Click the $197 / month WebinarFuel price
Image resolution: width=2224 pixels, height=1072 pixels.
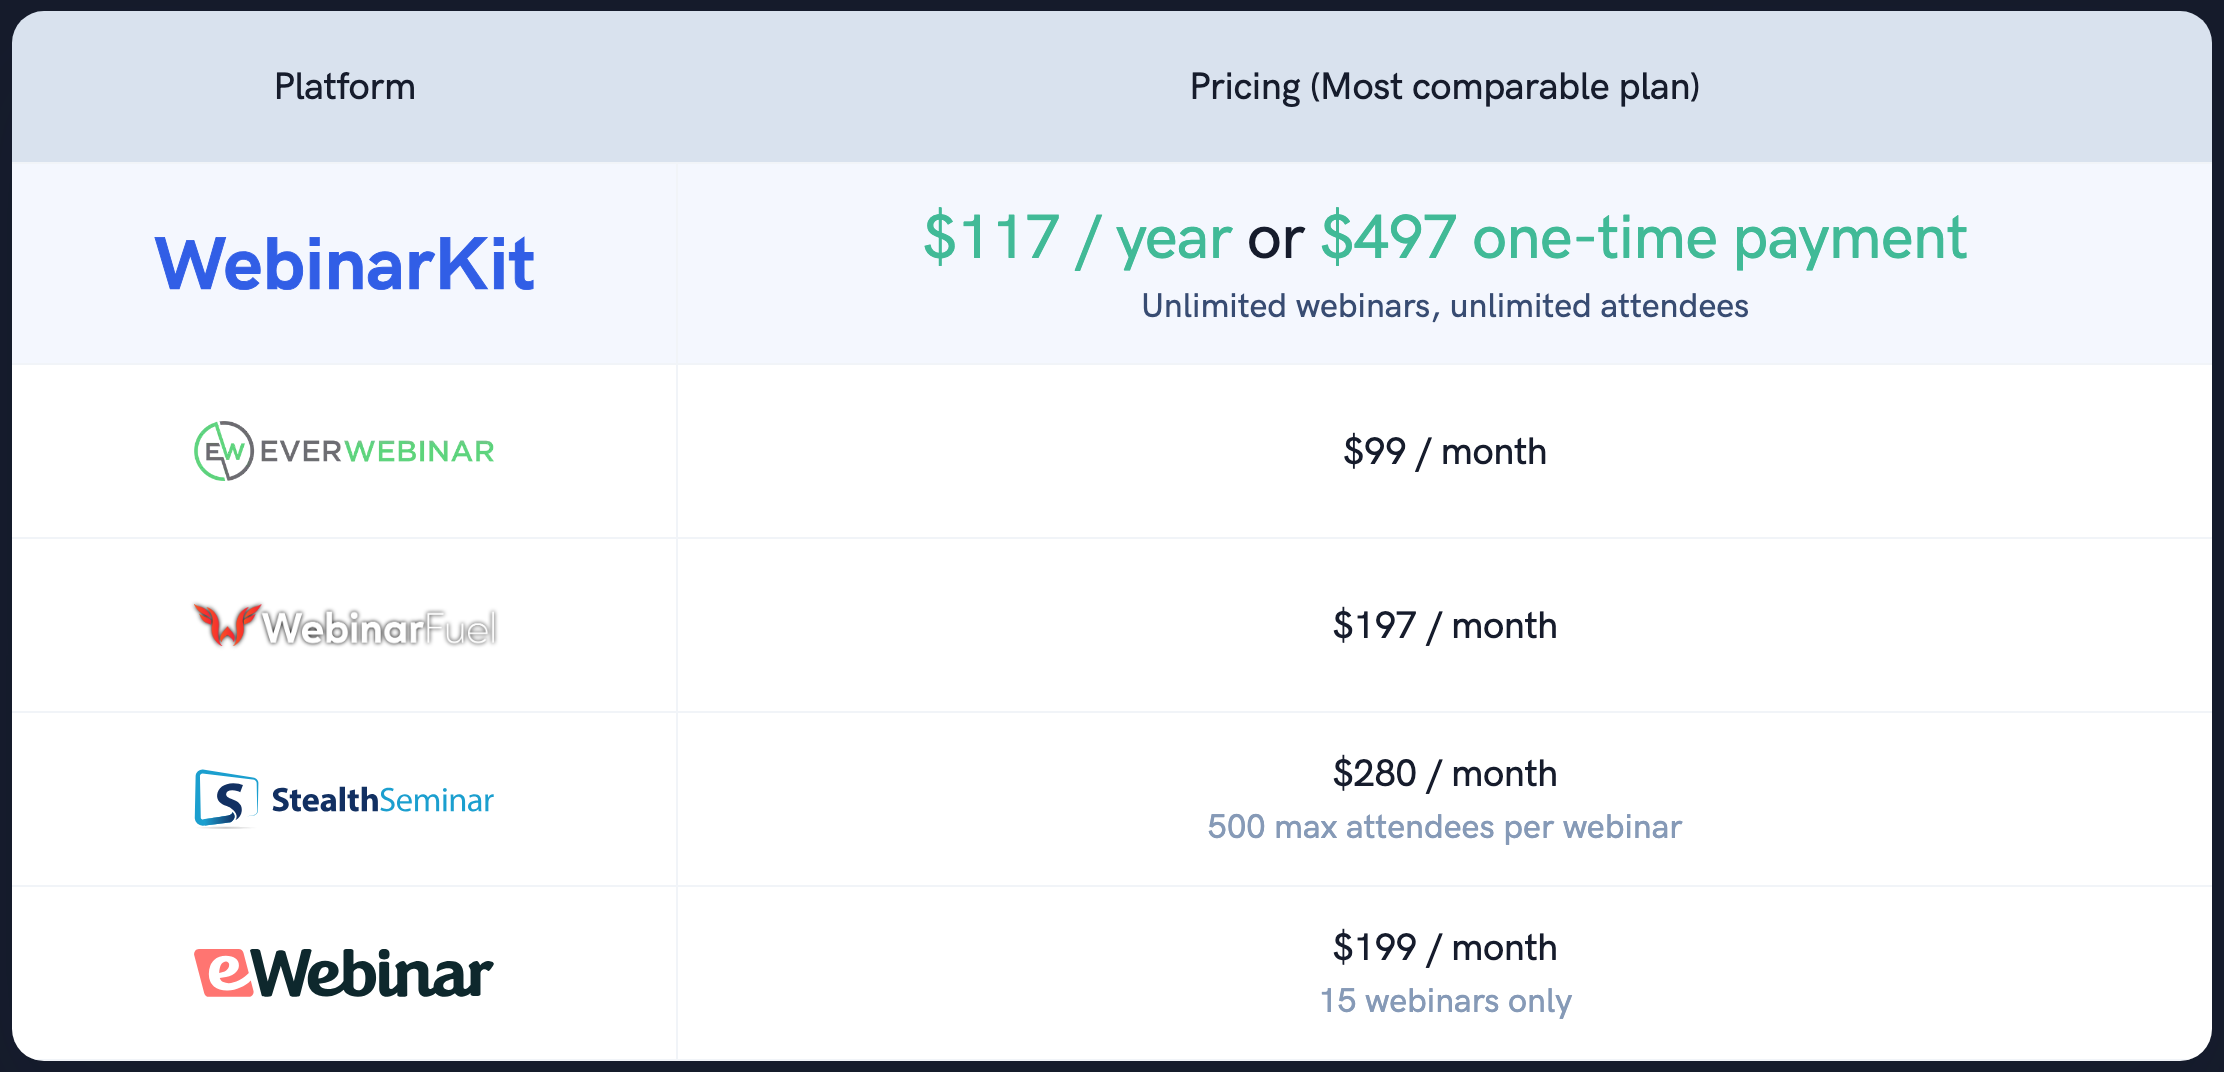tap(1445, 626)
